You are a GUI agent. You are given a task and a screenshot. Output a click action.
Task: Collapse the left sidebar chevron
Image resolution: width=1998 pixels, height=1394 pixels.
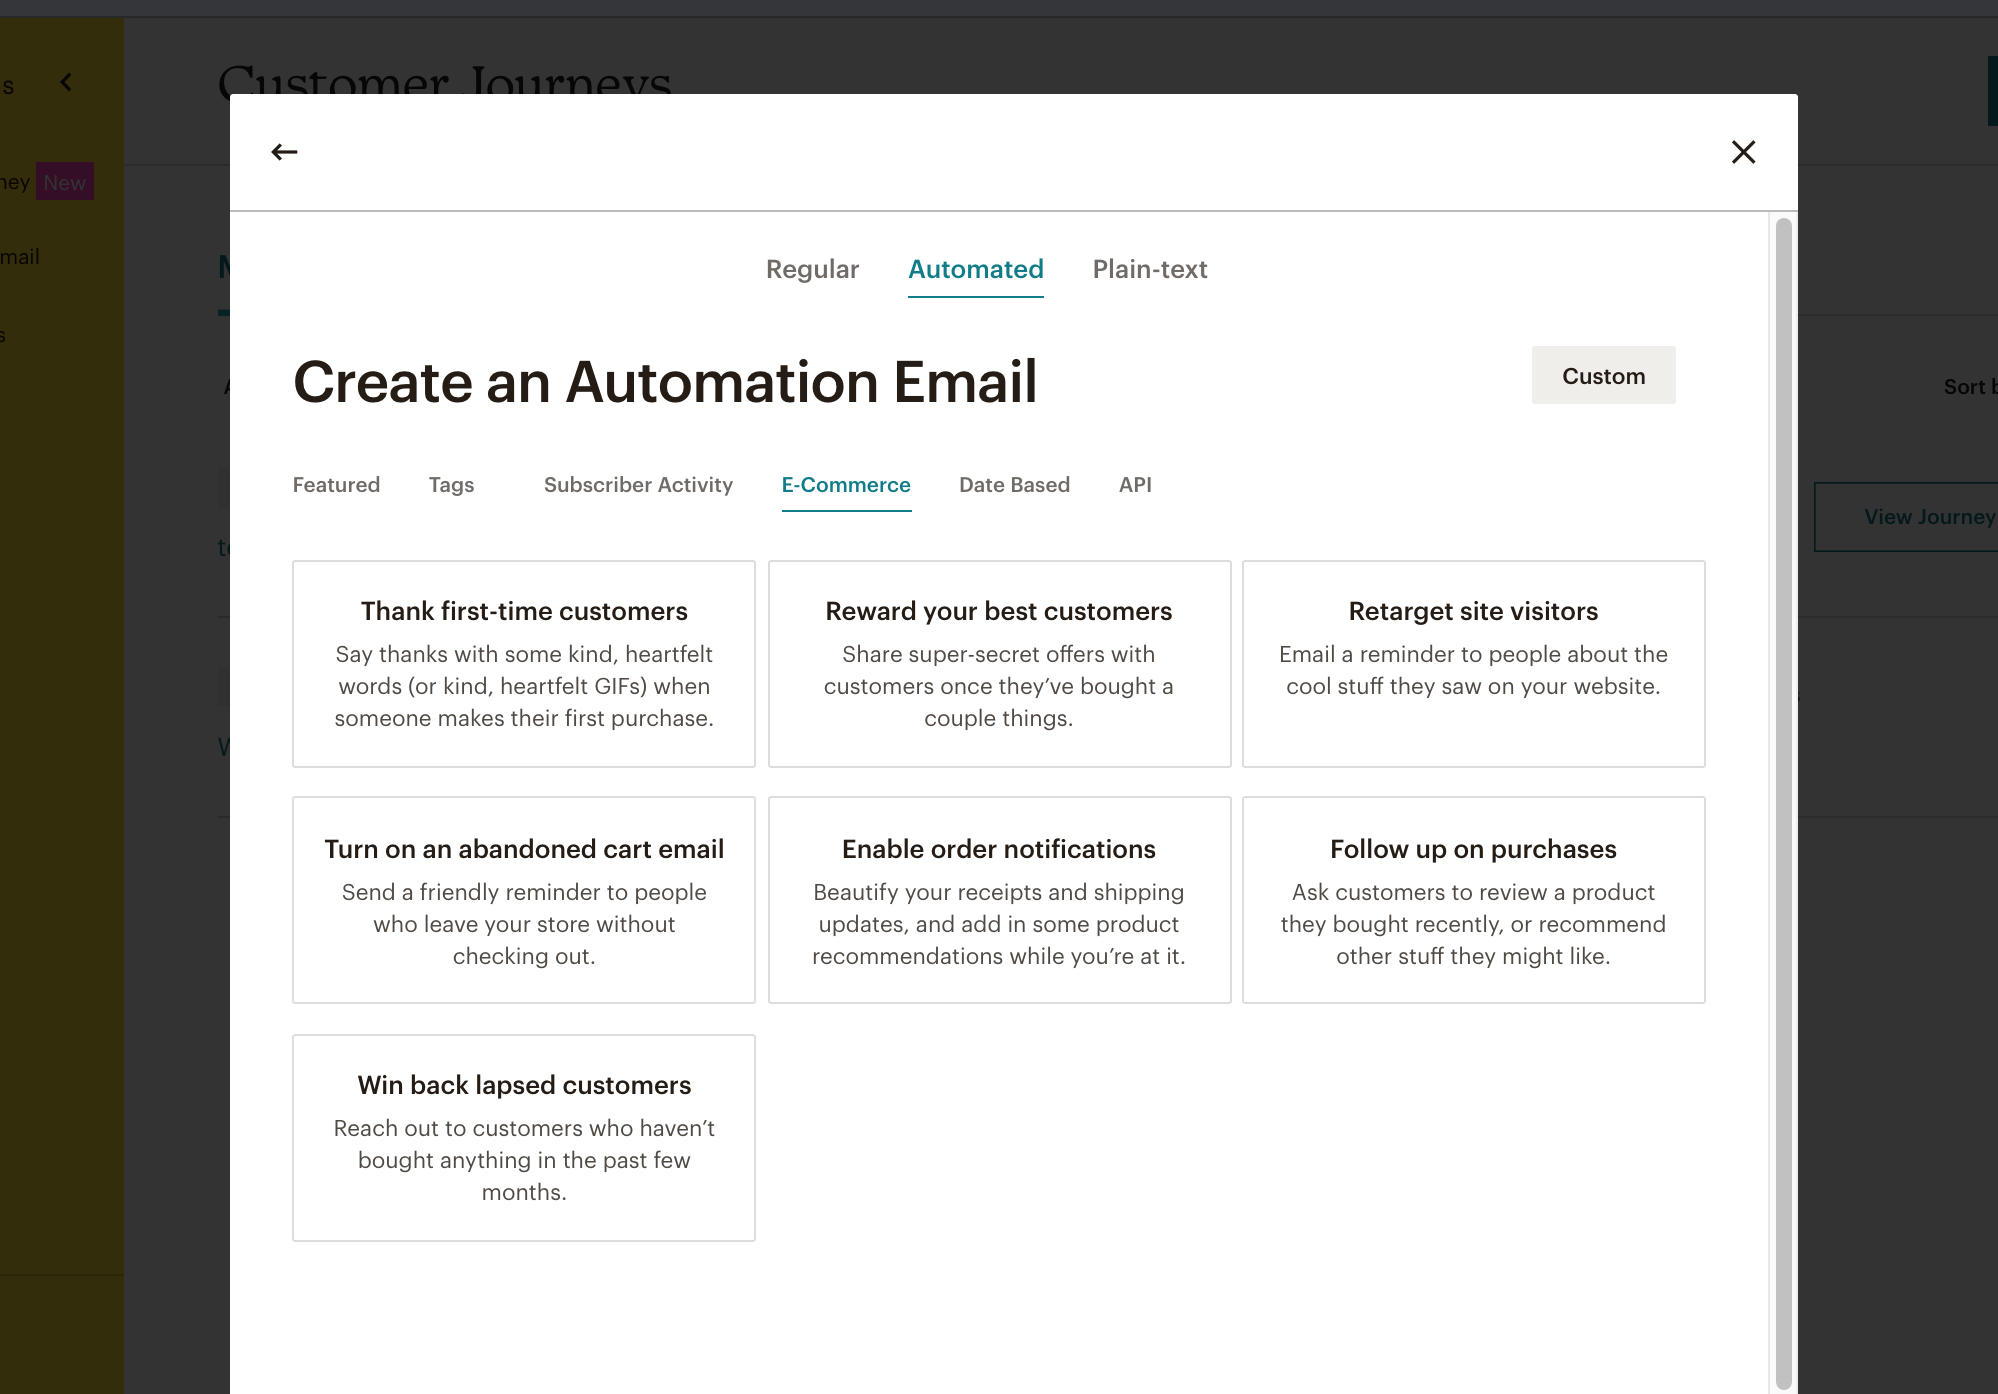point(66,83)
